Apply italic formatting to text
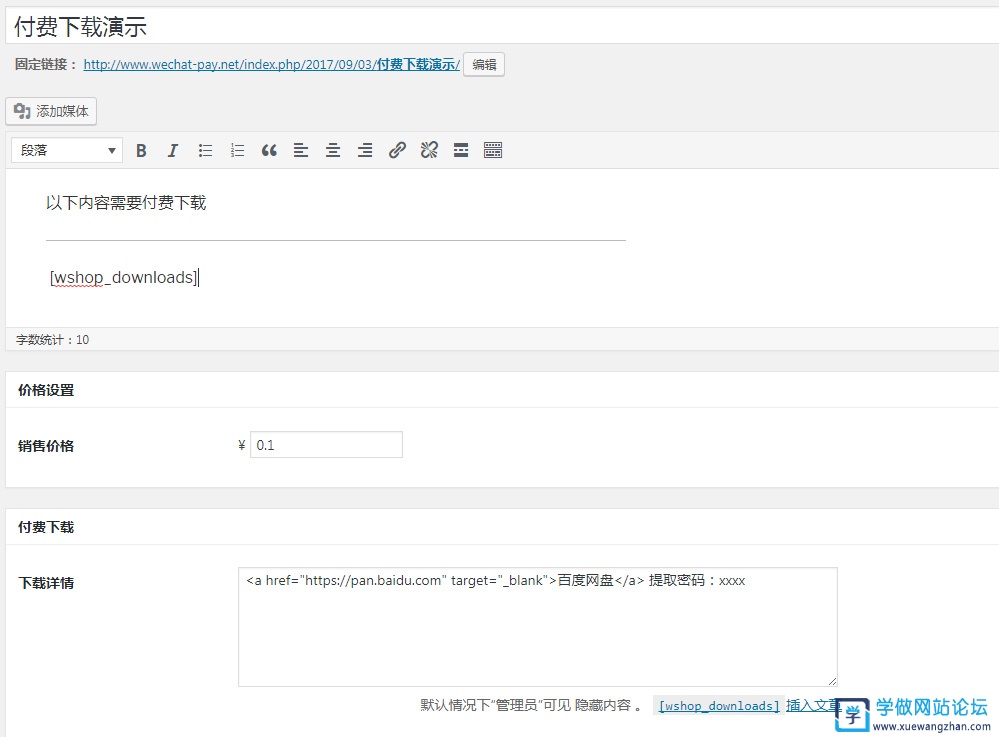The image size is (999, 737). pyautogui.click(x=173, y=150)
